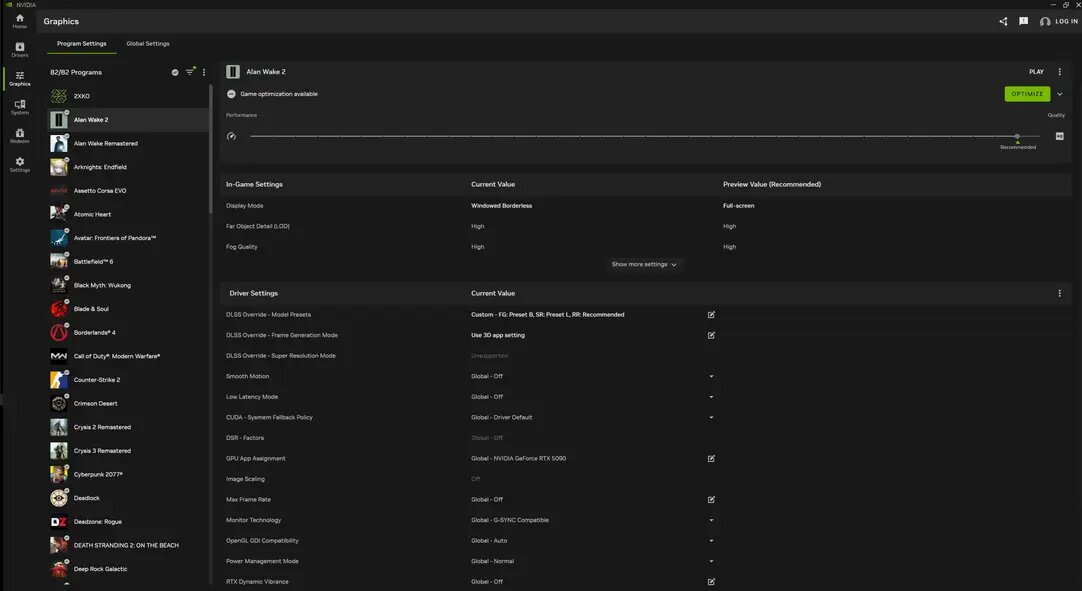Open the Settings gear in sidebar
The width and height of the screenshot is (1082, 591).
coord(19,164)
